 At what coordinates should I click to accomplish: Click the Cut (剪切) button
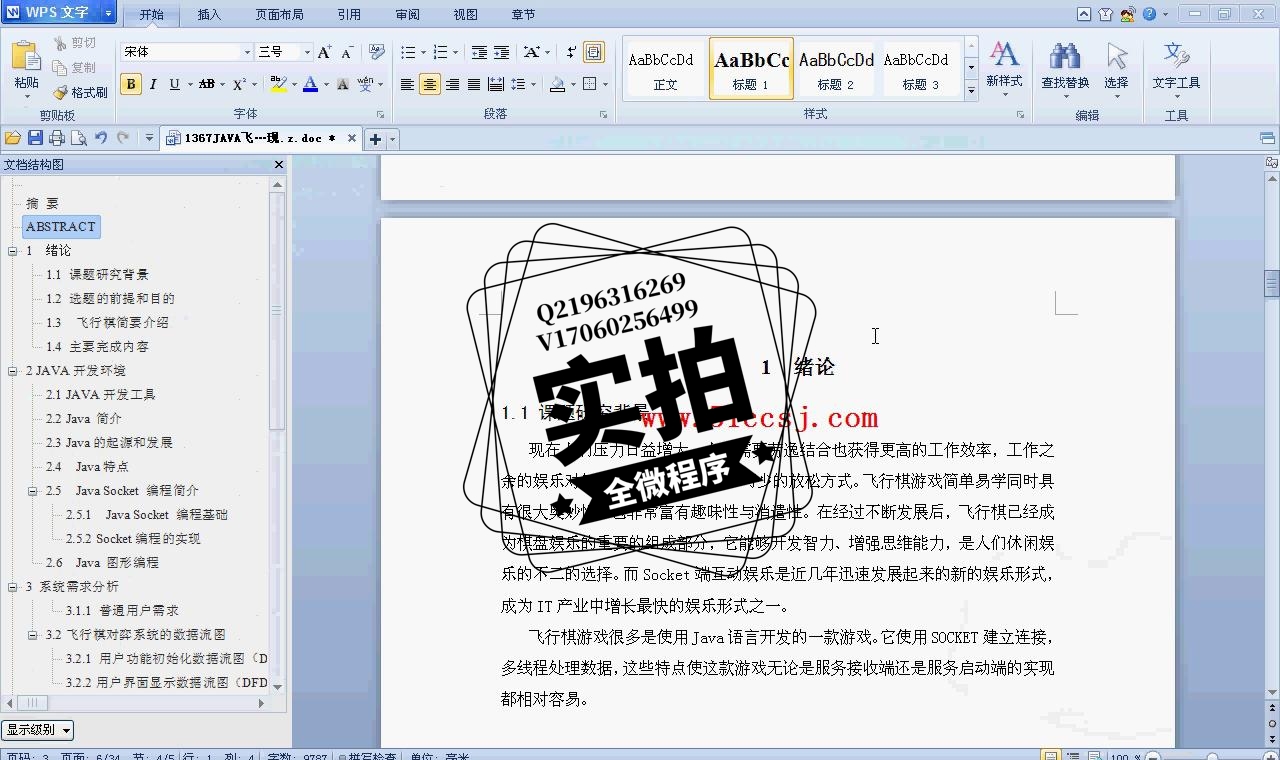pos(75,43)
